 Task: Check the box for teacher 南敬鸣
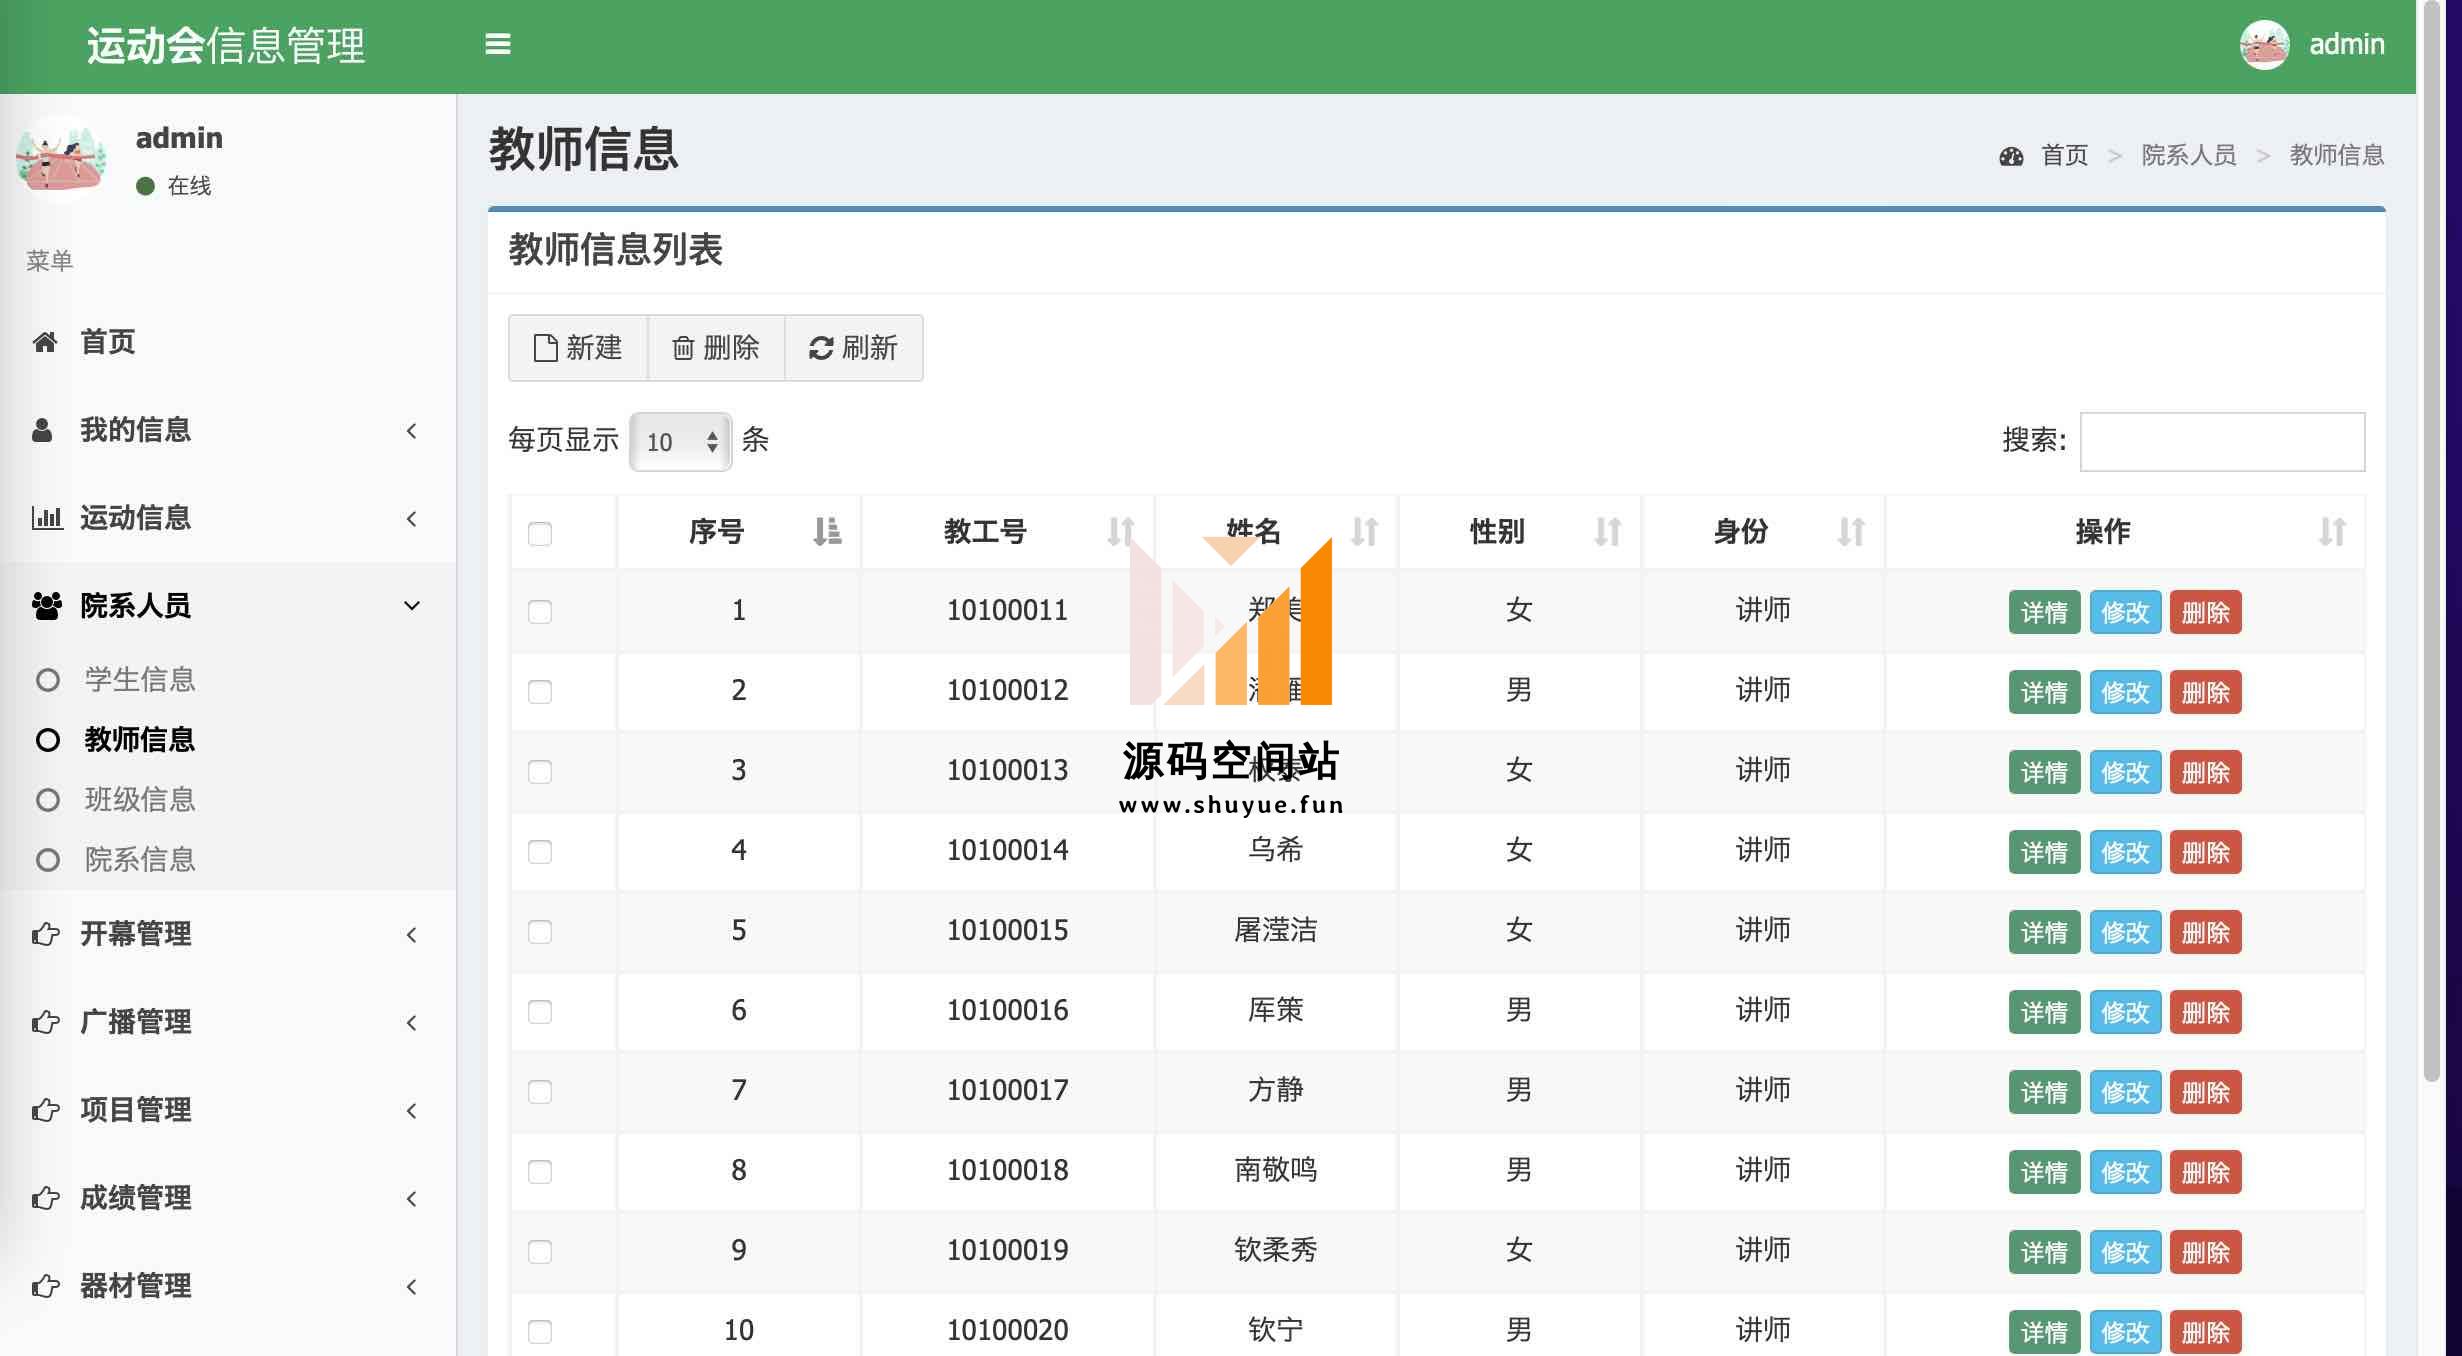540,1172
